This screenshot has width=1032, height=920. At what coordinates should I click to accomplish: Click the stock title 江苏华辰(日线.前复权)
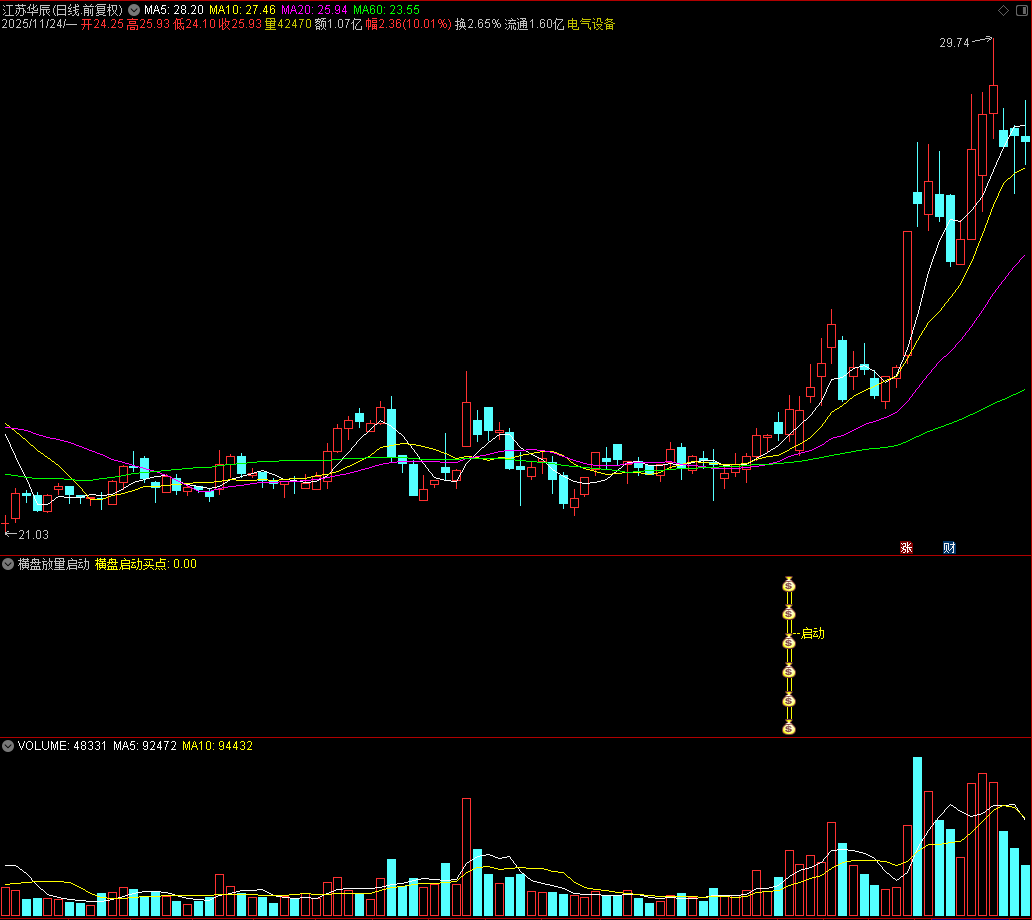(63, 10)
